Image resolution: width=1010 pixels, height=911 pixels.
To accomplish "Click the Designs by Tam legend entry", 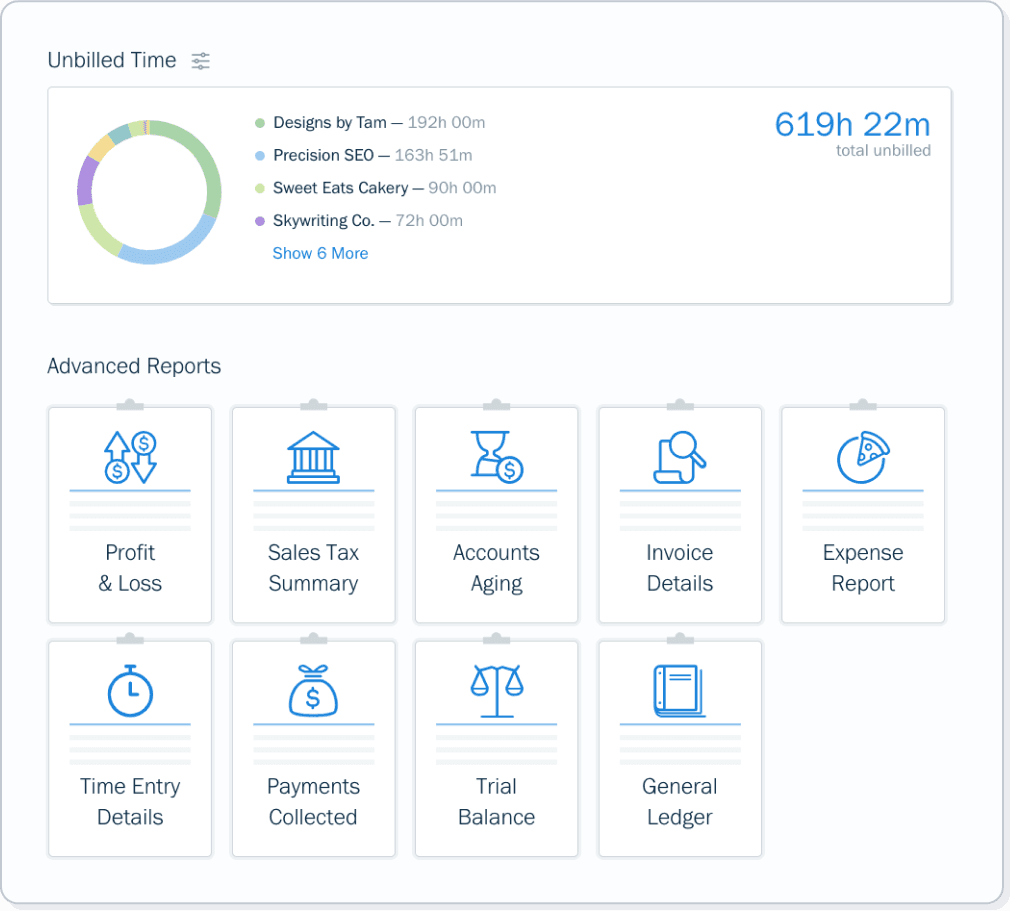I will tap(329, 123).
